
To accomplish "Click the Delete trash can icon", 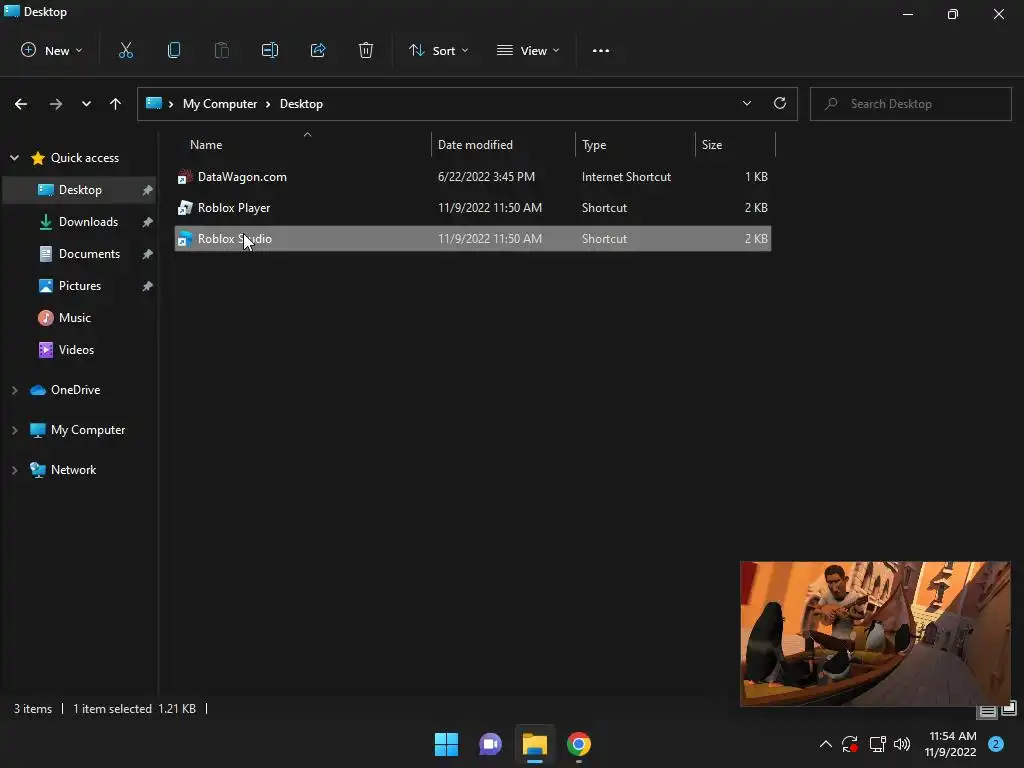I will 366,50.
